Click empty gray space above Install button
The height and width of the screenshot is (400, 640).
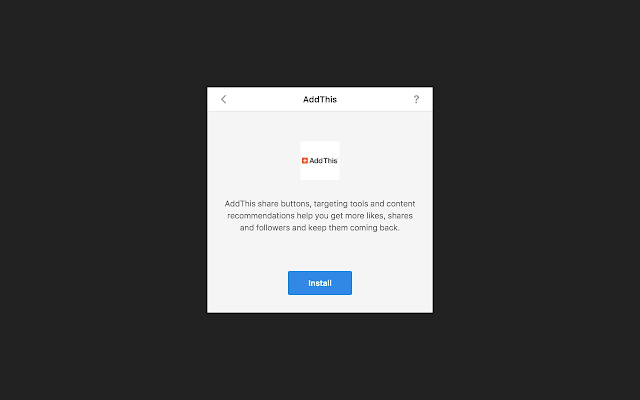point(320,253)
